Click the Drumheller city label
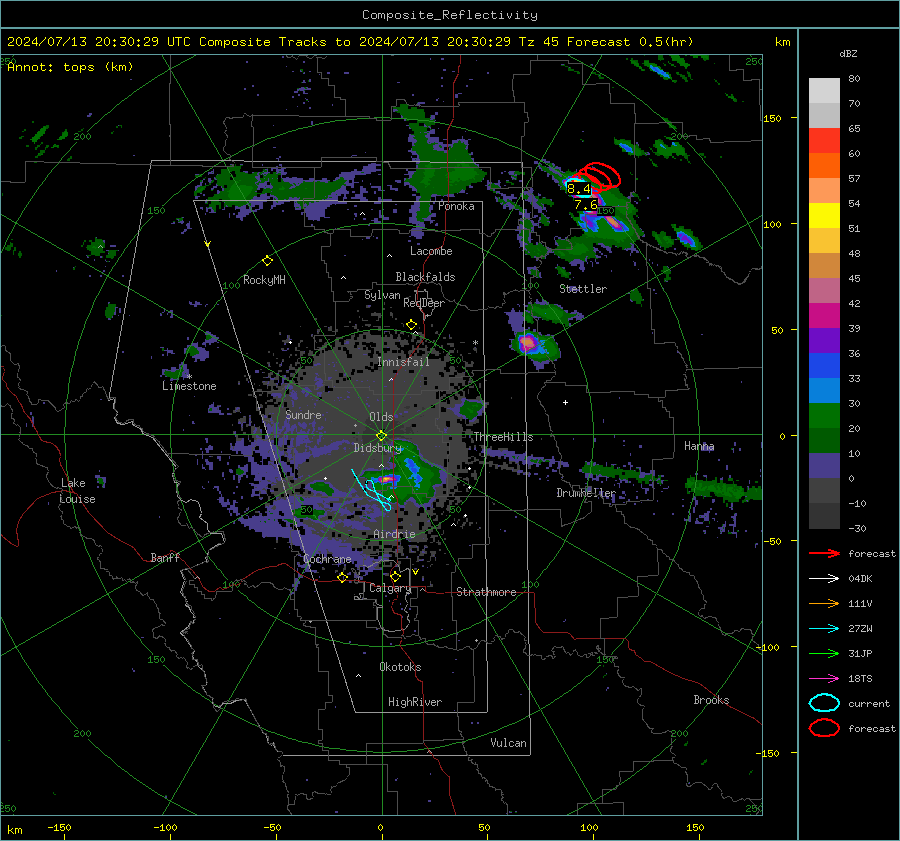Viewport: 900px width, 841px height. pos(586,493)
